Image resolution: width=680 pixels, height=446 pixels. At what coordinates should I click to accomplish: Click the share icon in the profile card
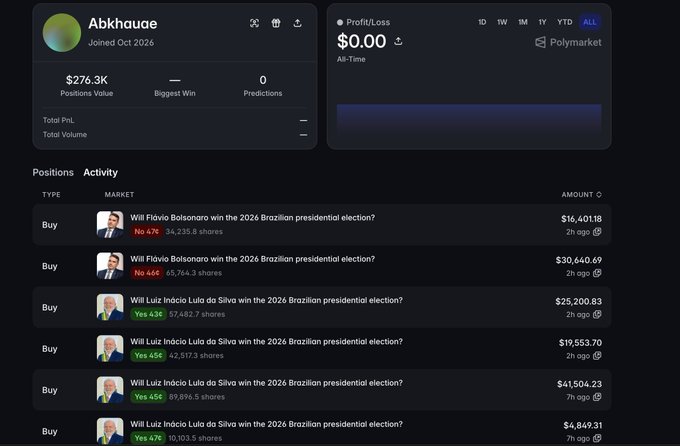pyautogui.click(x=298, y=23)
